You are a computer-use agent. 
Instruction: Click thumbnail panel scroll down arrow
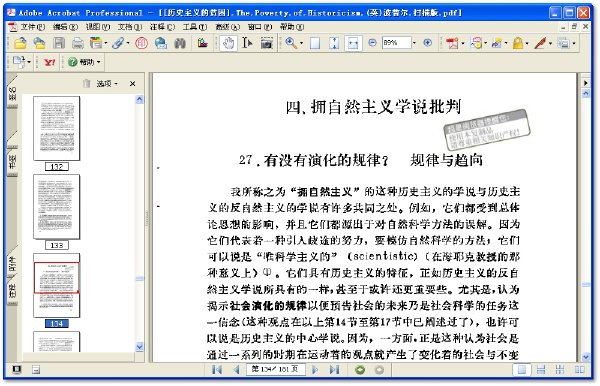(x=139, y=347)
